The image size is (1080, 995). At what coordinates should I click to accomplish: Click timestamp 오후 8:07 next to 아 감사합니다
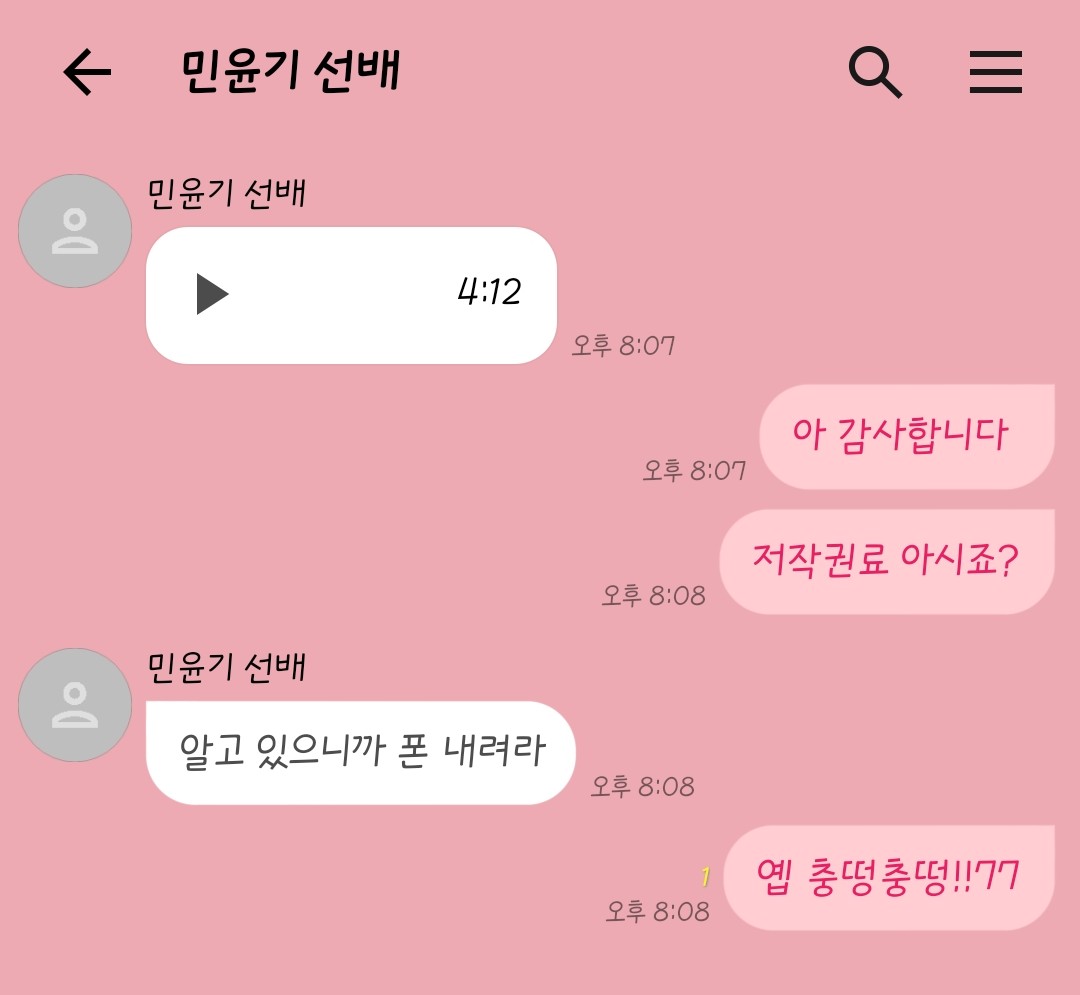coord(694,470)
